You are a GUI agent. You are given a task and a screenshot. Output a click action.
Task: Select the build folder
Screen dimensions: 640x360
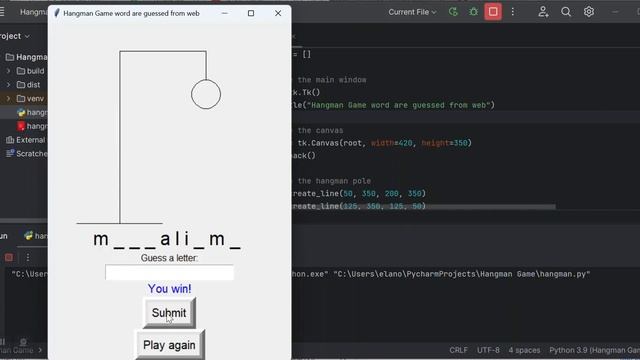[31, 71]
